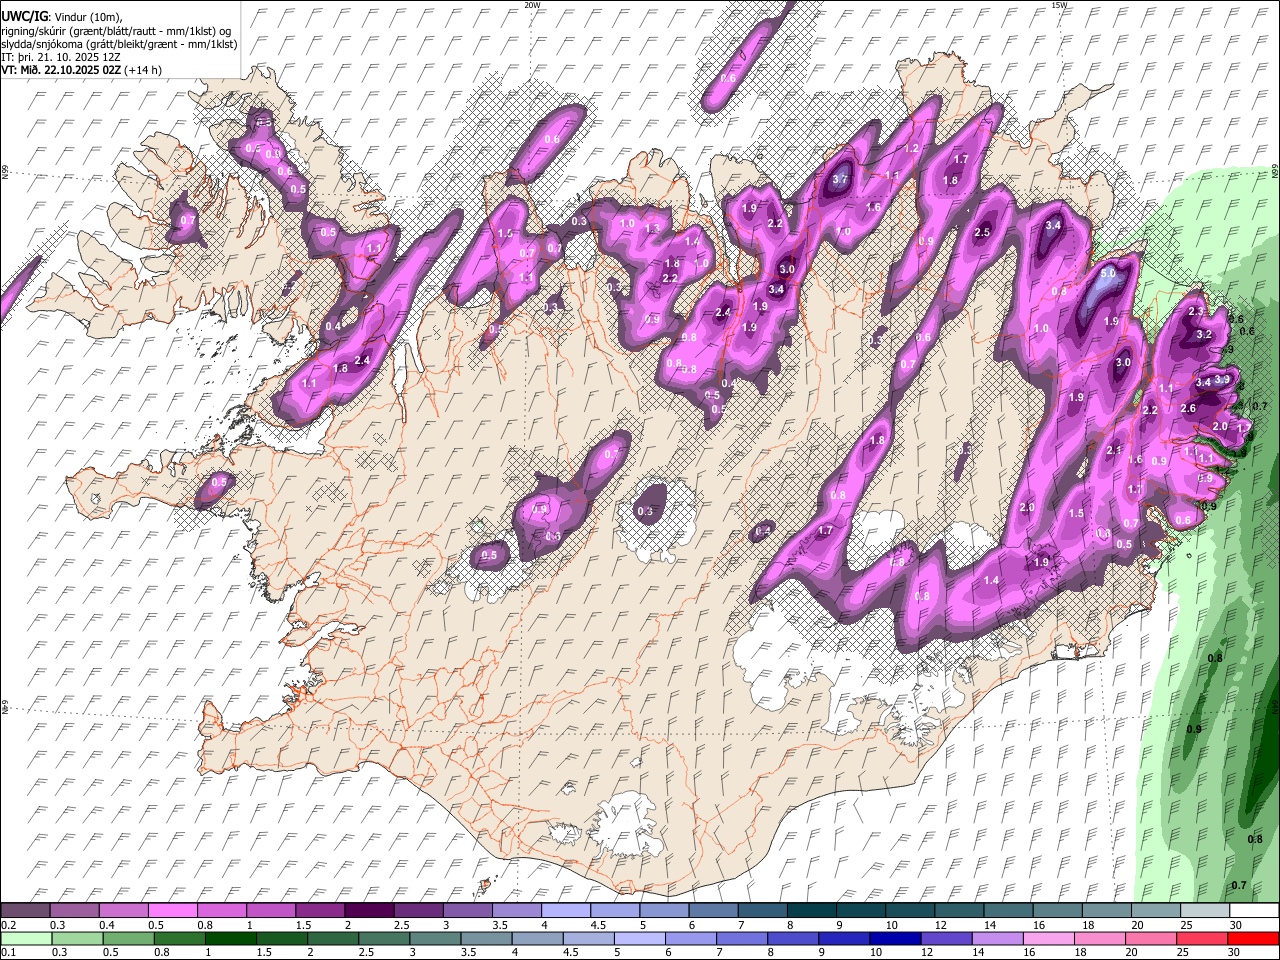Click the '3.2' snowfall value on the map
Viewport: 1280px width, 960px height.
1204,335
